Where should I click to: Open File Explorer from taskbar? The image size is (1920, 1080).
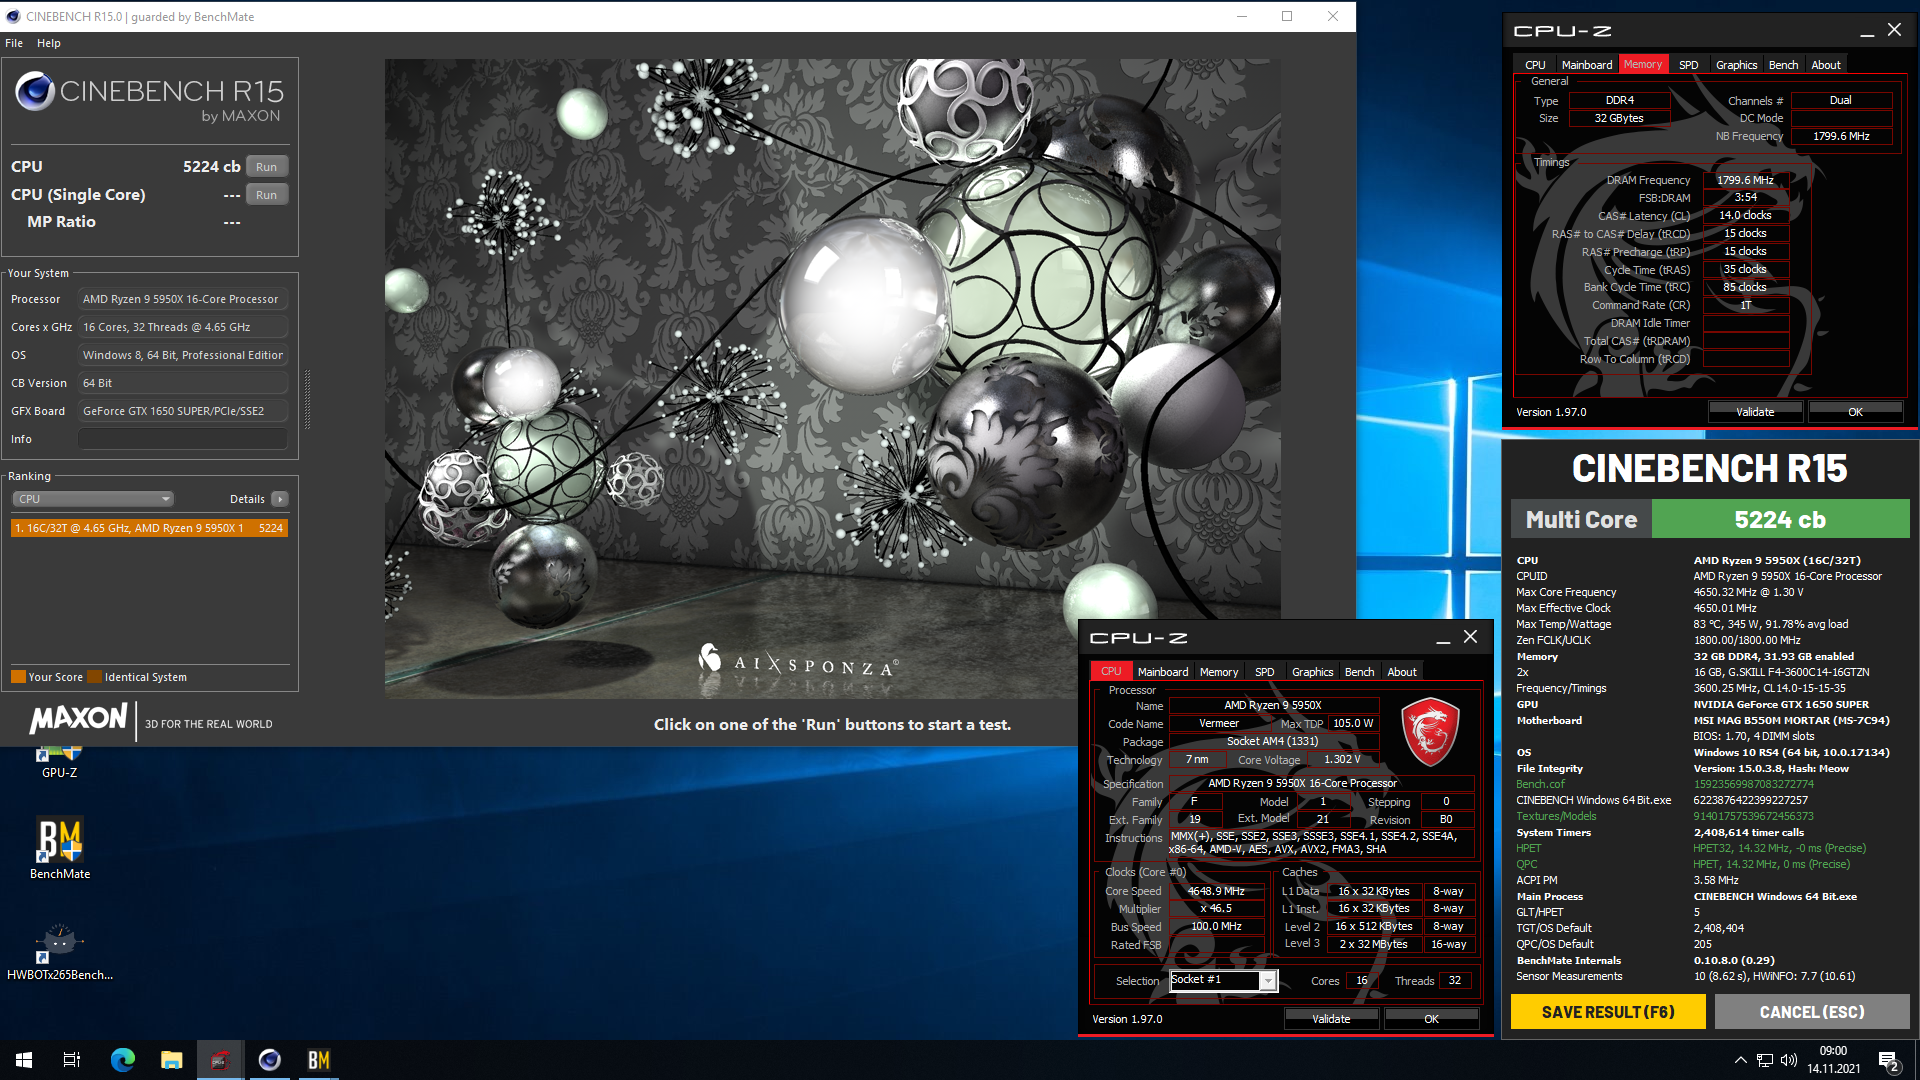point(172,1060)
